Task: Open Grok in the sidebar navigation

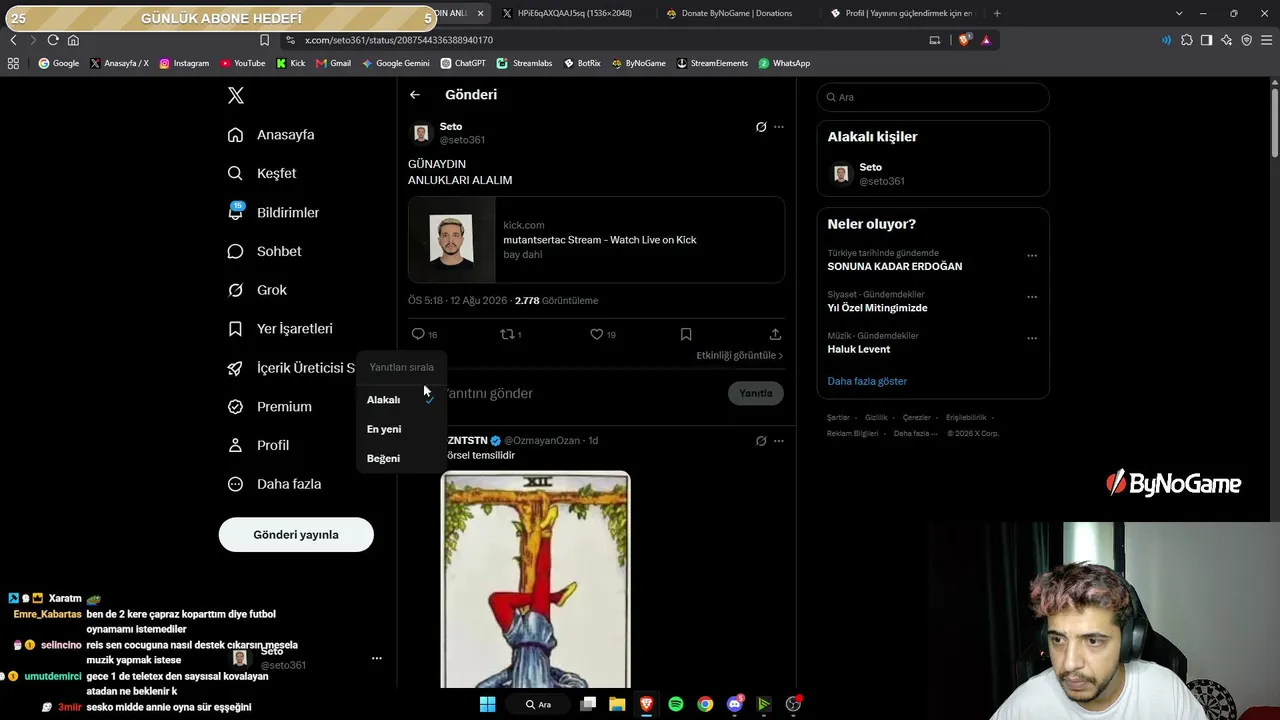Action: (258, 290)
